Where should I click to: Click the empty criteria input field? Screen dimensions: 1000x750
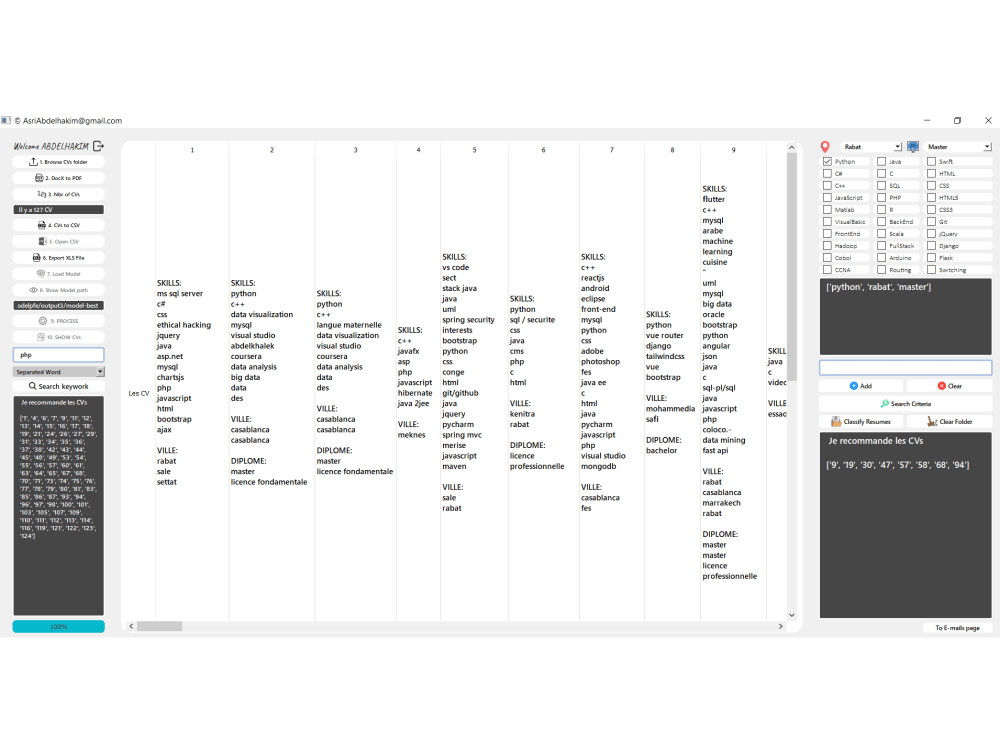coord(905,367)
